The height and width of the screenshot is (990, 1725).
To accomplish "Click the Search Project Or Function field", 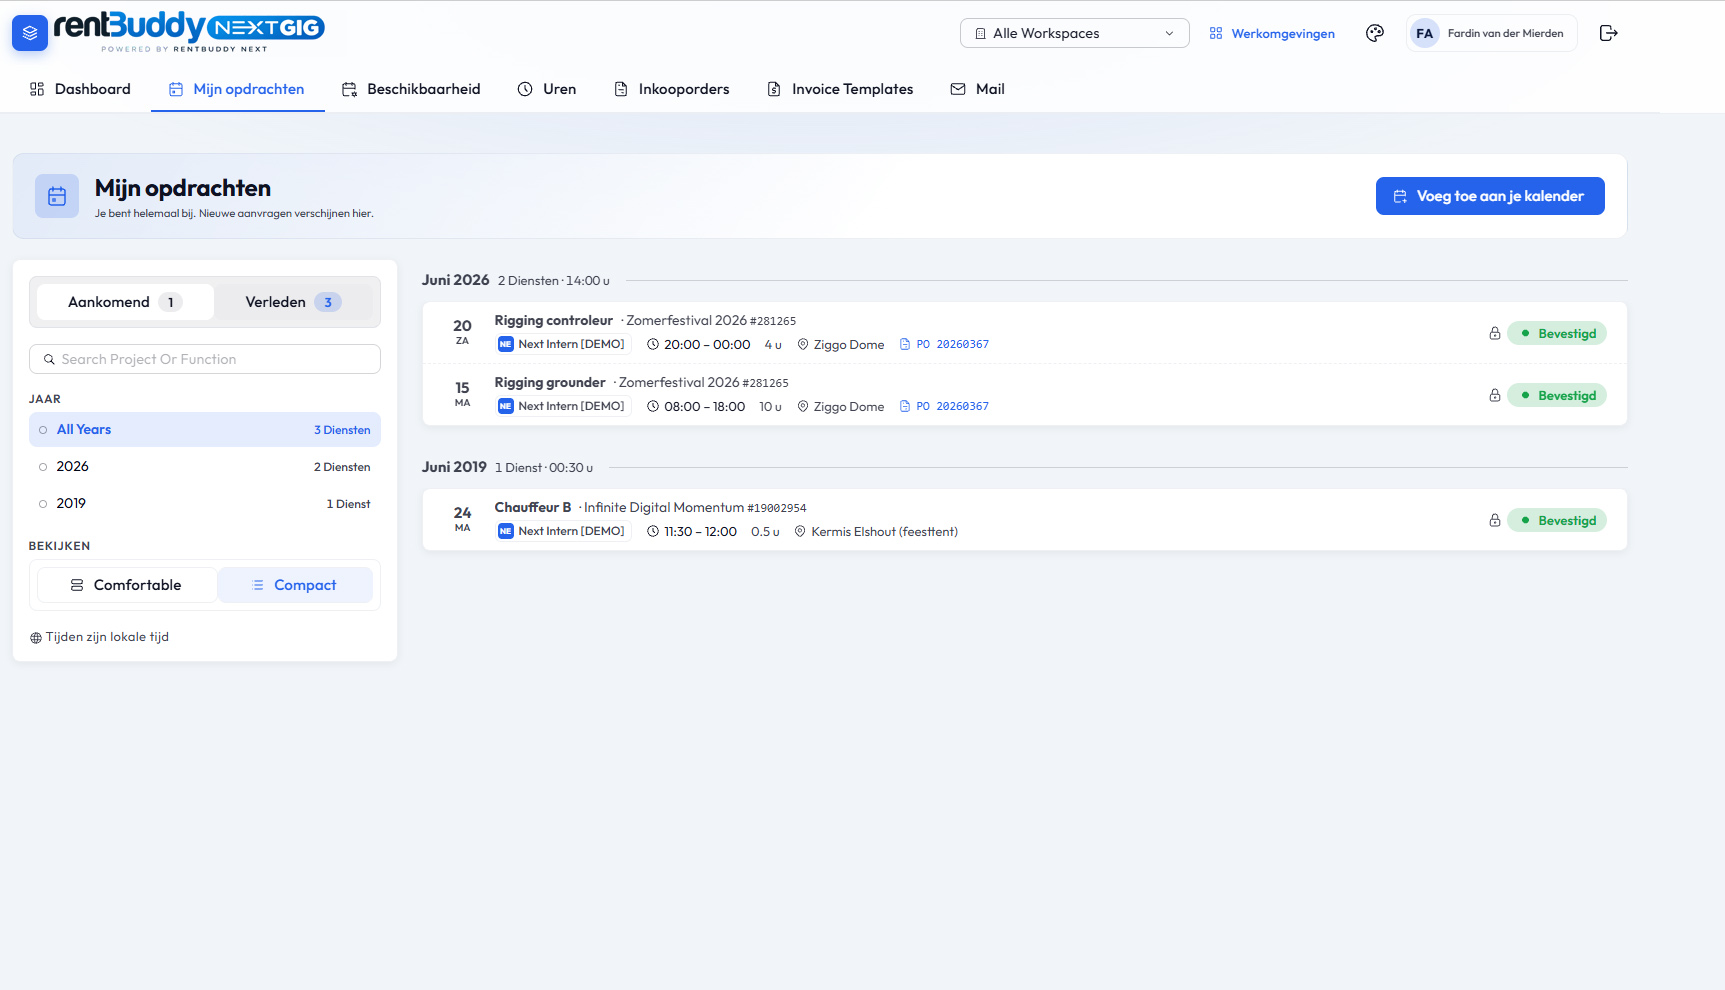I will click(x=205, y=359).
